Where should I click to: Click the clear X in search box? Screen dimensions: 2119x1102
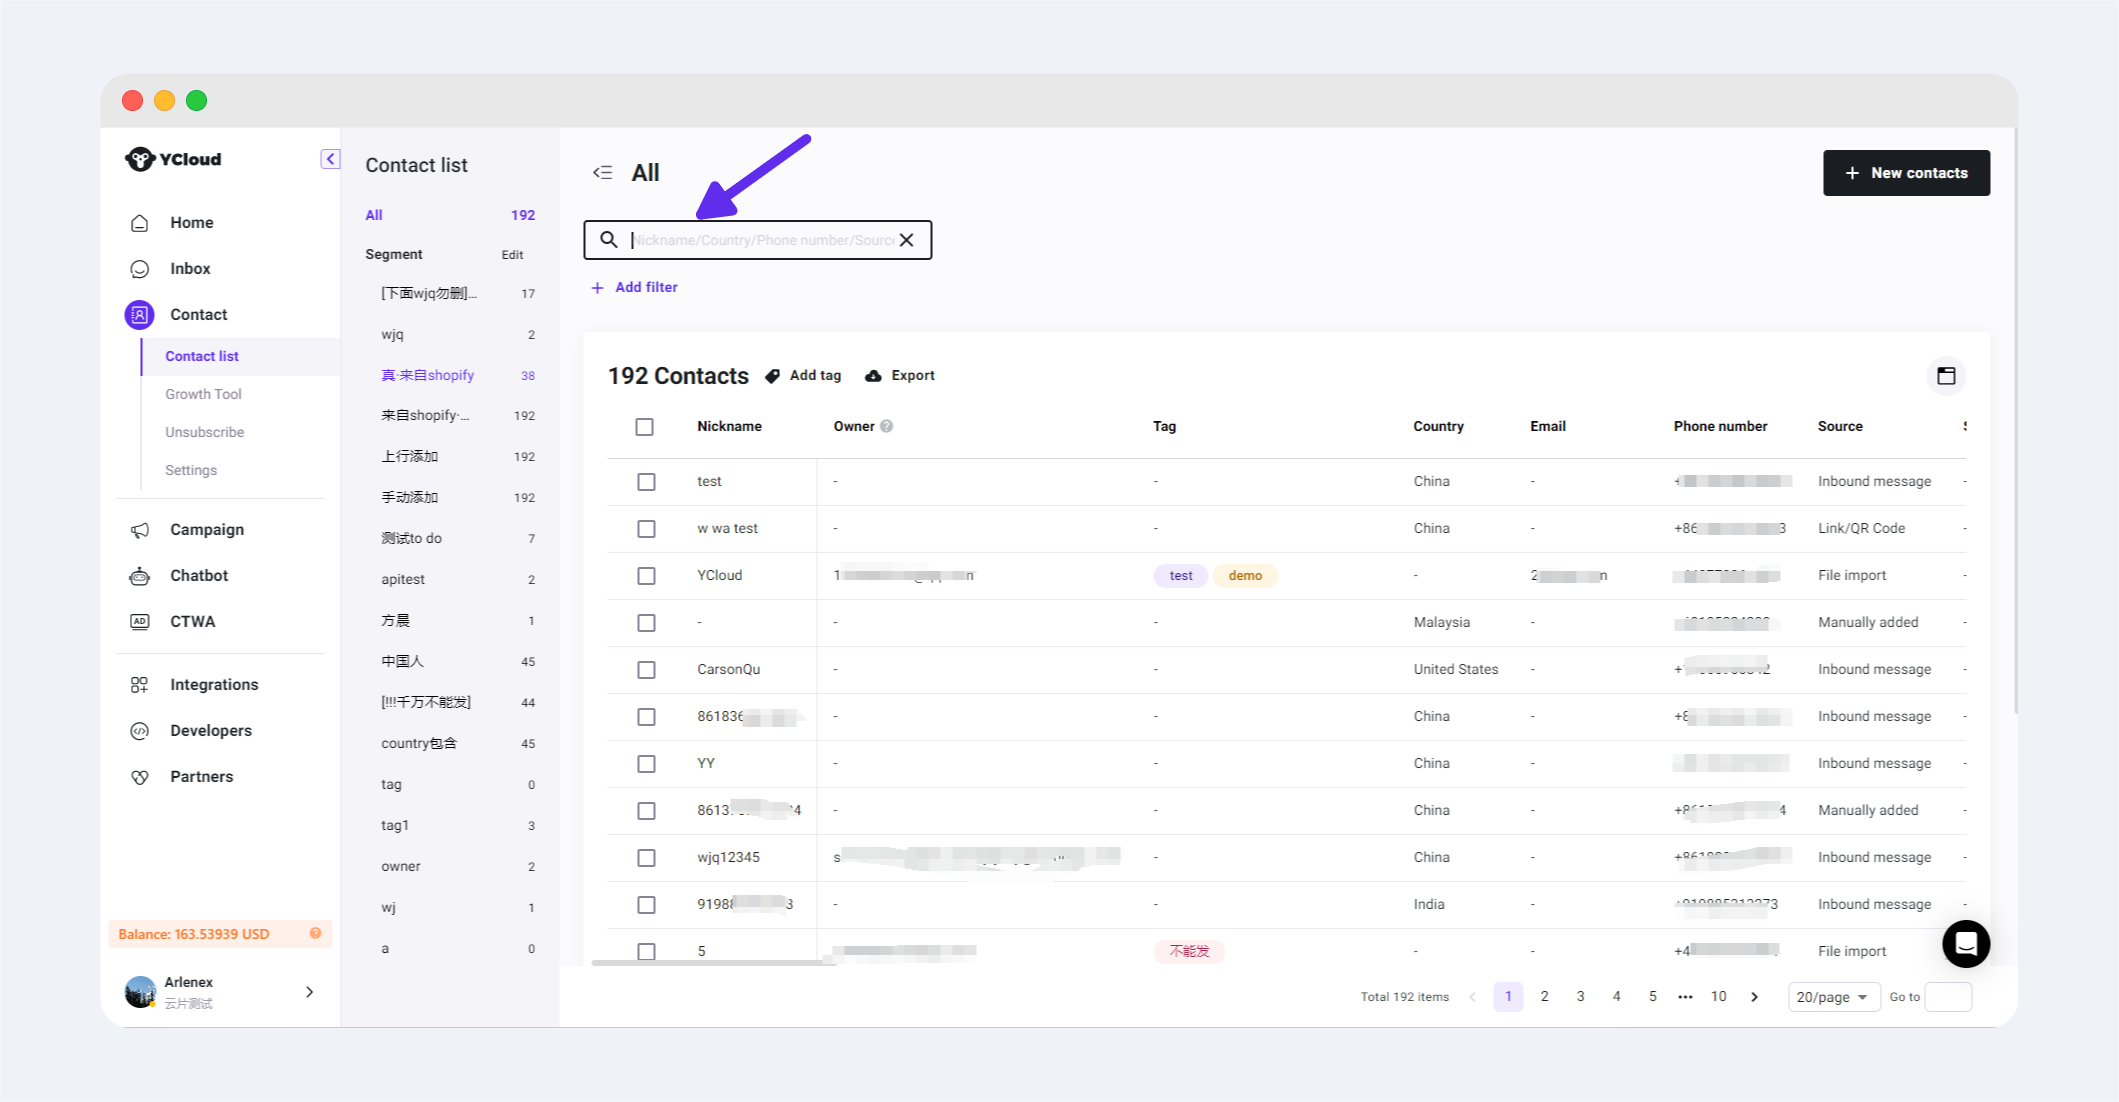(906, 240)
